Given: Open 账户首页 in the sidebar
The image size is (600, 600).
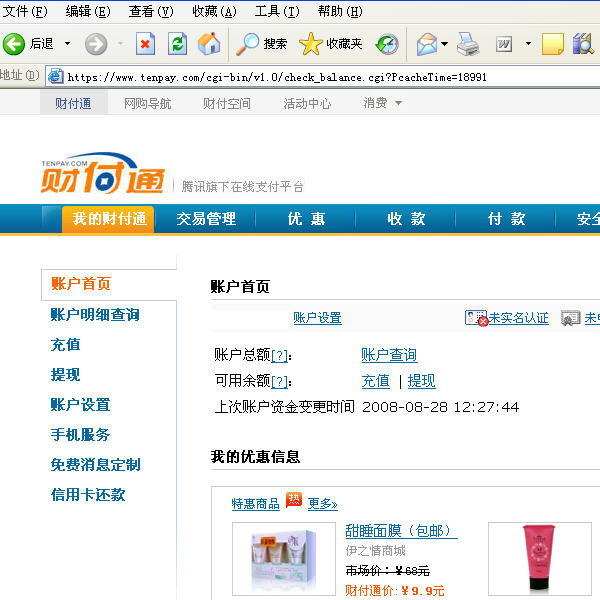Looking at the screenshot, I should (x=81, y=284).
